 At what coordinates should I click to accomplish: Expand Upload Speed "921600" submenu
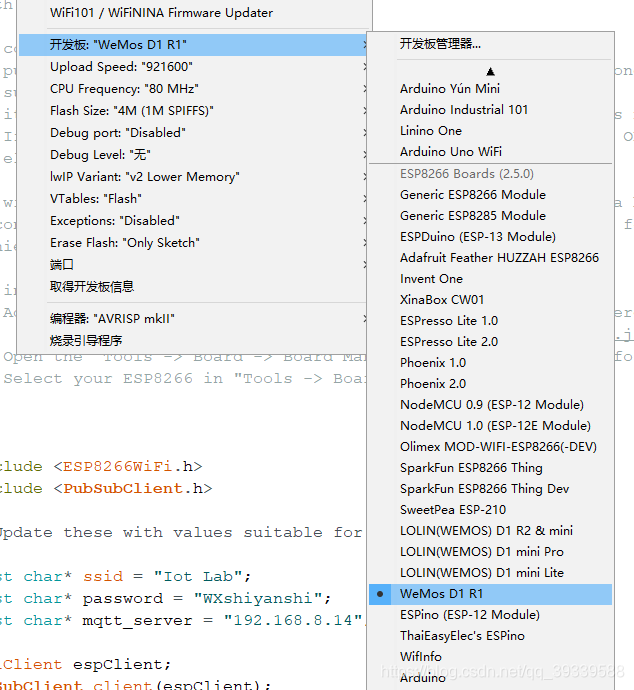pyautogui.click(x=193, y=67)
